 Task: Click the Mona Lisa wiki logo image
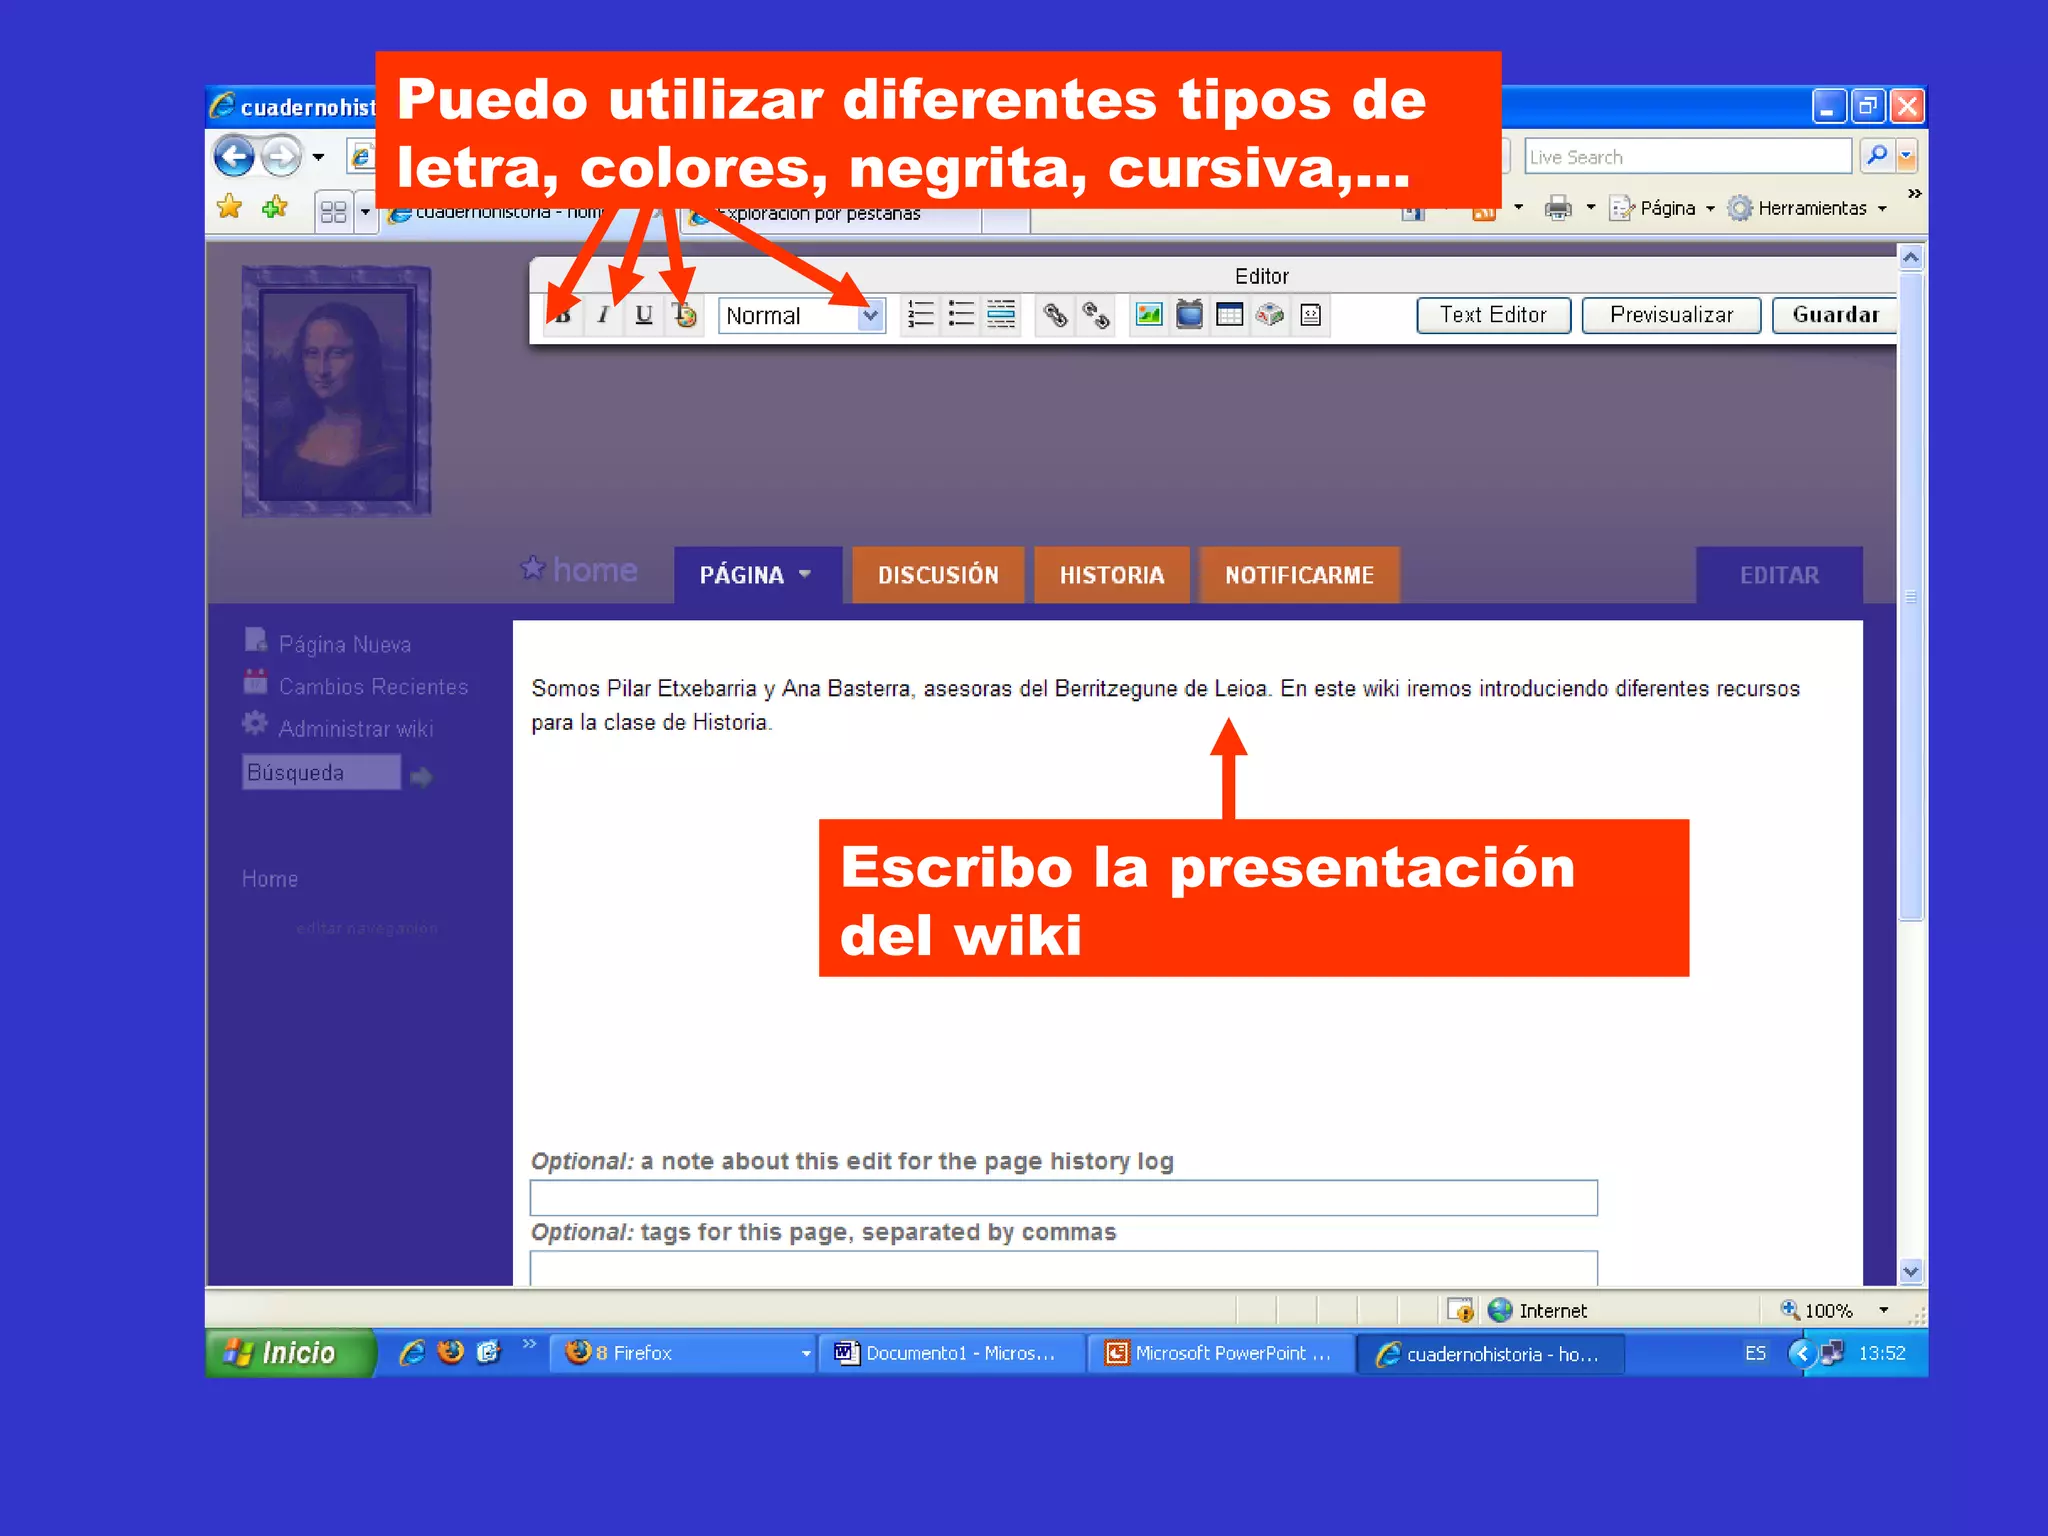coord(336,391)
